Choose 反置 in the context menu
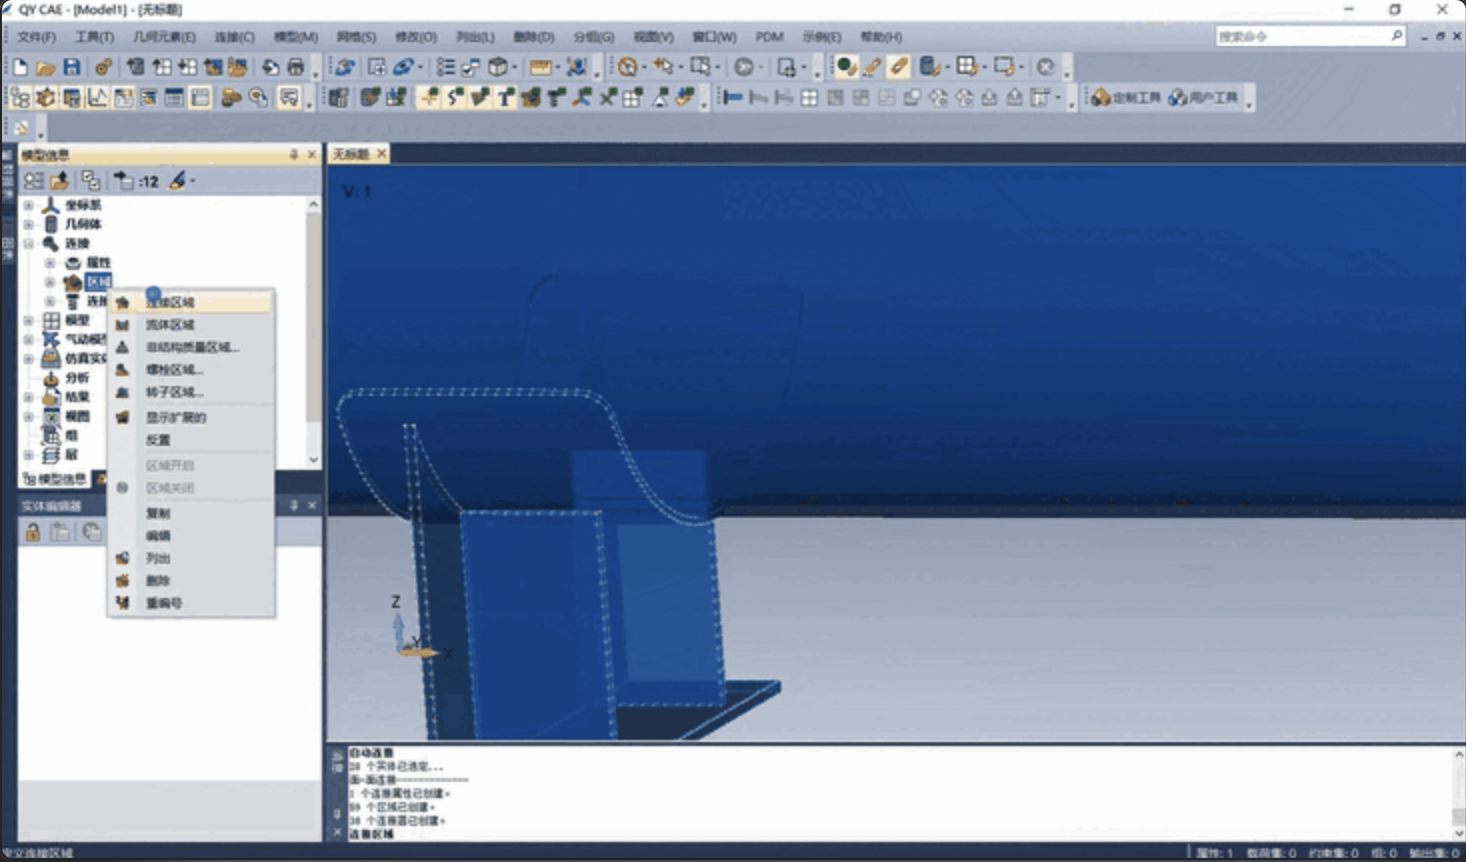The height and width of the screenshot is (862, 1466). click(x=190, y=440)
